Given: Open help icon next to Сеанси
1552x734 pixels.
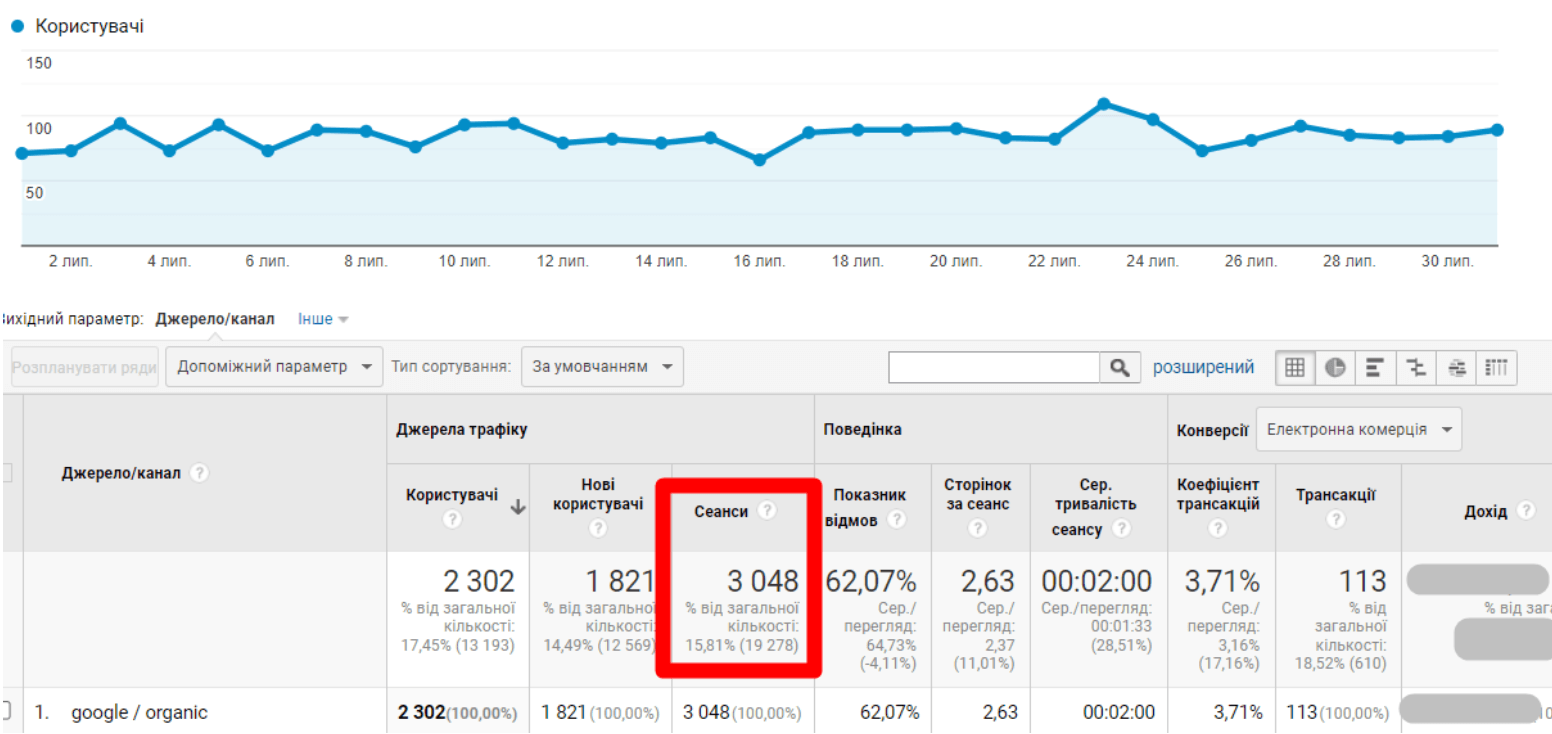Looking at the screenshot, I should click(x=767, y=510).
